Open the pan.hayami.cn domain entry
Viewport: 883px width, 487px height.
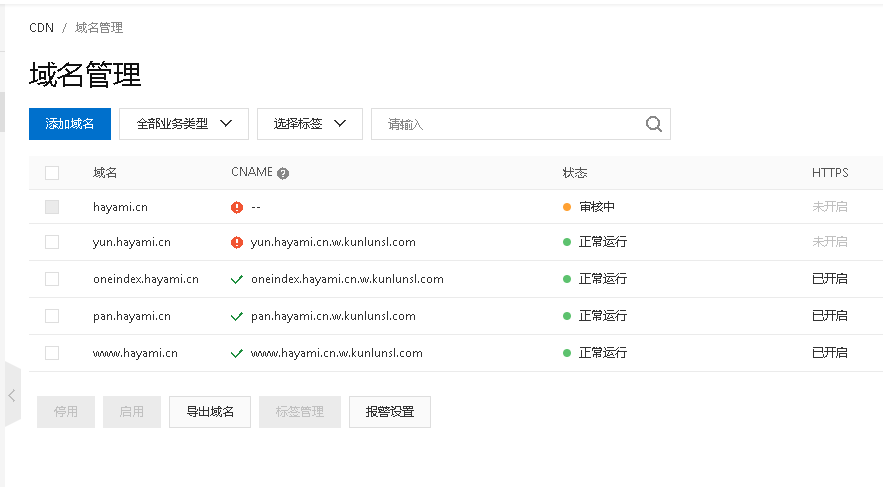(x=132, y=316)
